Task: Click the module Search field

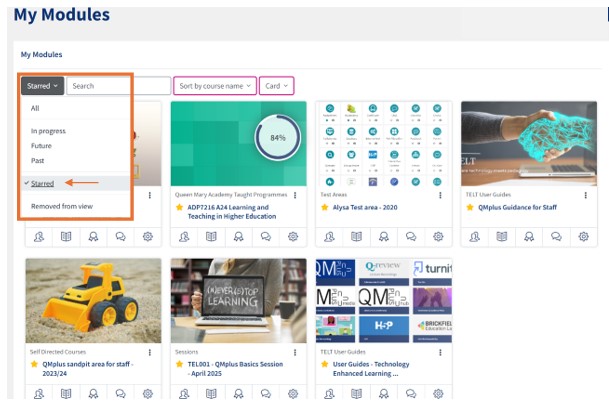Action: pyautogui.click(x=118, y=86)
